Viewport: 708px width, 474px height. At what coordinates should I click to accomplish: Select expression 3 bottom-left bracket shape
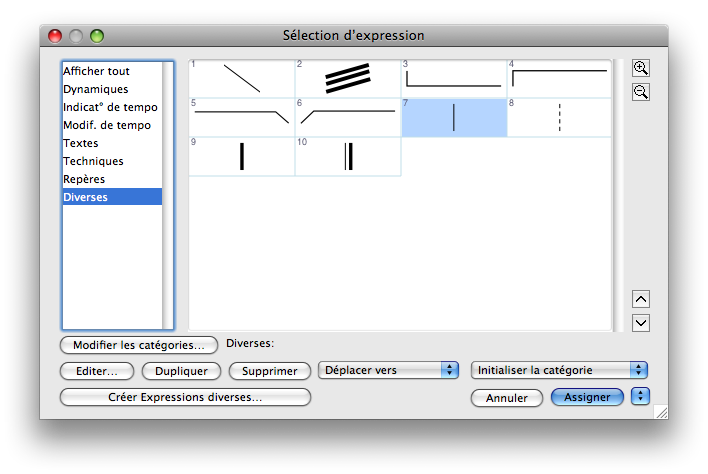[x=454, y=78]
